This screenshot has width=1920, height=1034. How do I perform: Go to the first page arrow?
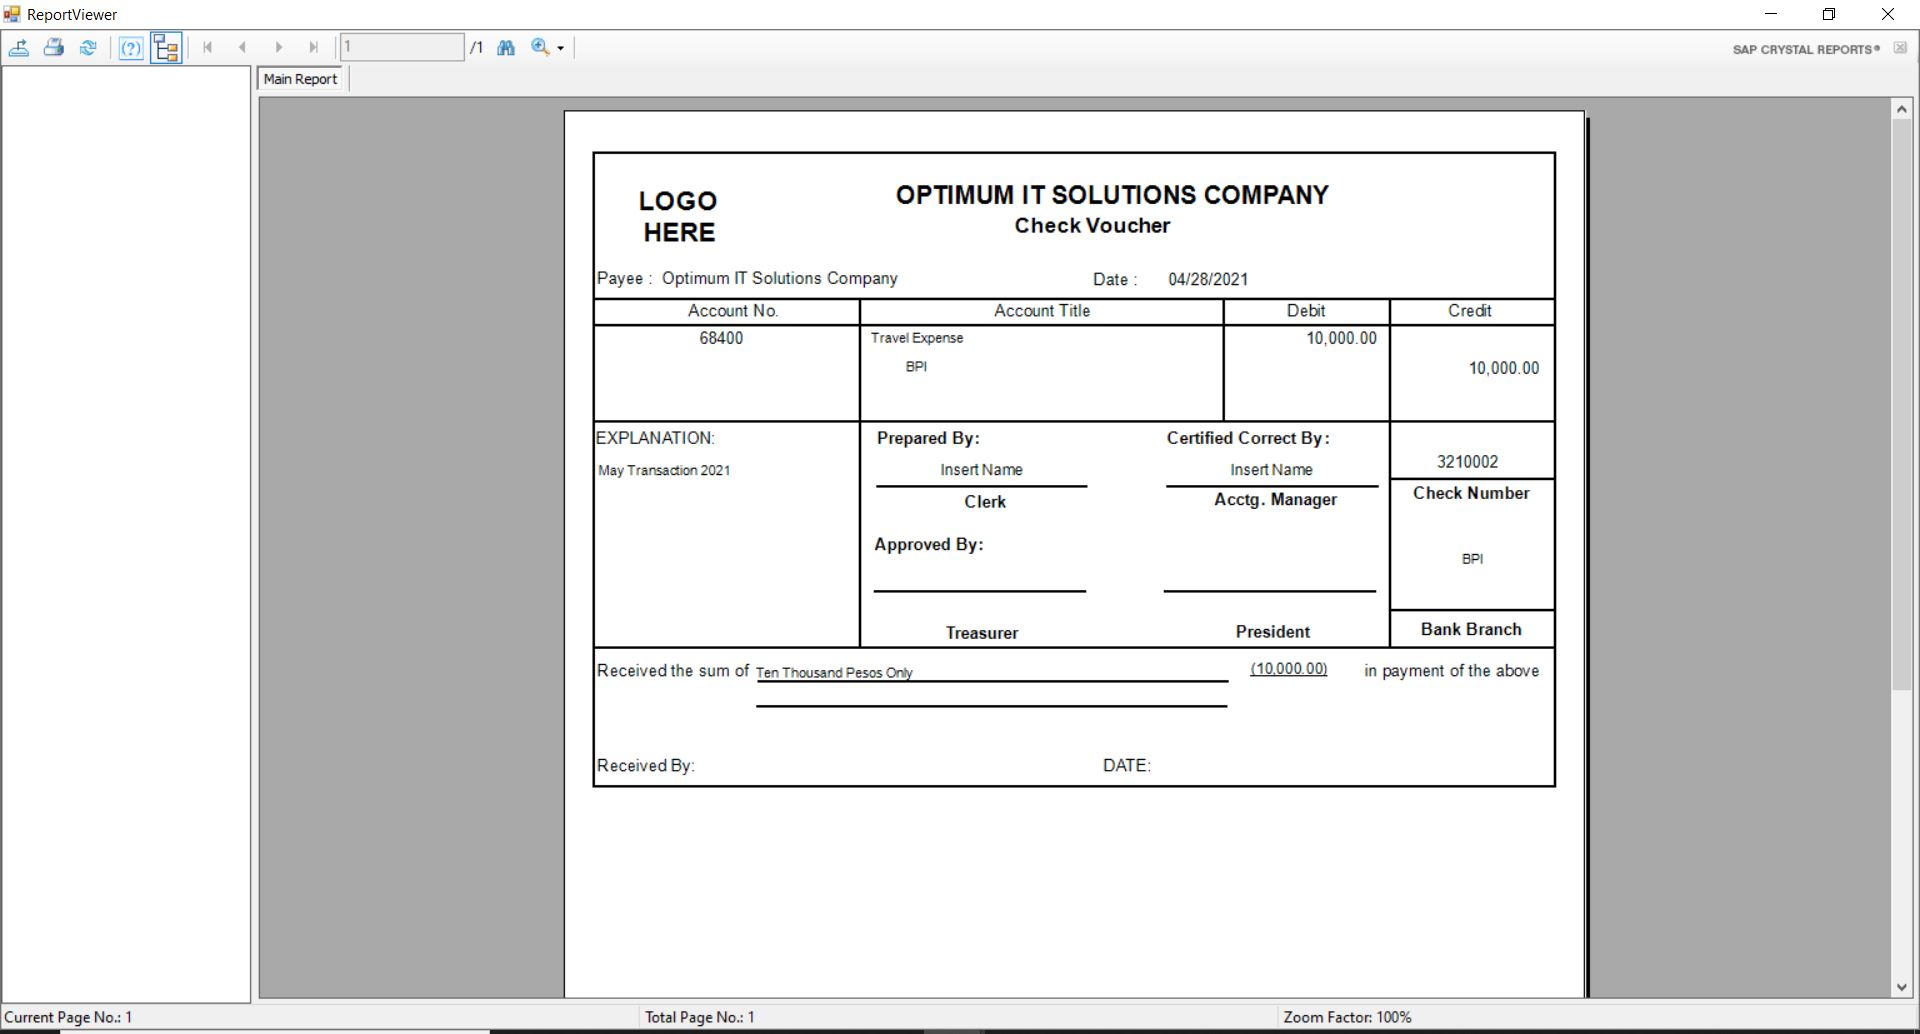pyautogui.click(x=207, y=47)
